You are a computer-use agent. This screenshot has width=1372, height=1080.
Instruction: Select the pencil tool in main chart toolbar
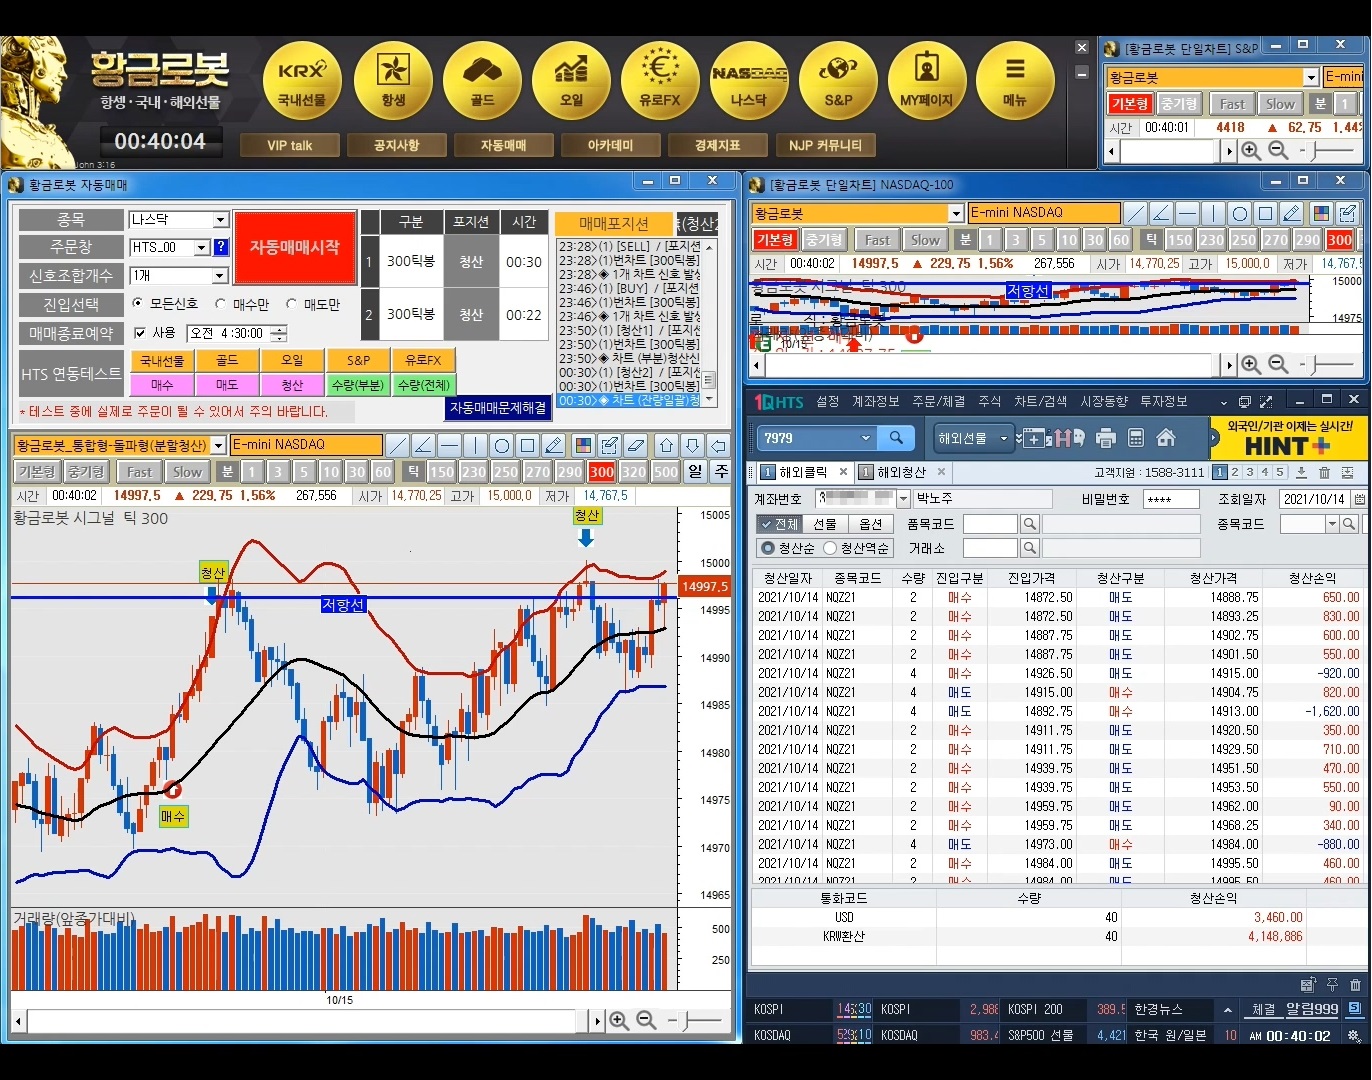(x=553, y=445)
